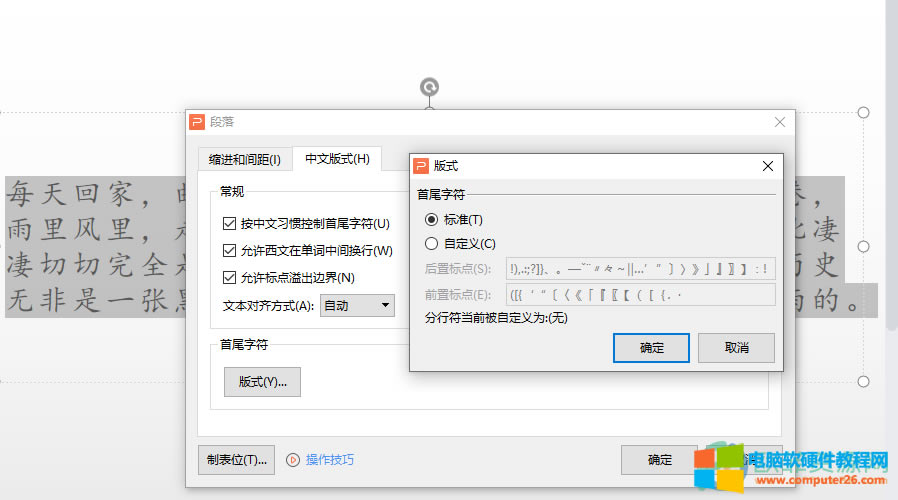Click the 后置标点 input field
898x500 pixels.
pos(640,269)
